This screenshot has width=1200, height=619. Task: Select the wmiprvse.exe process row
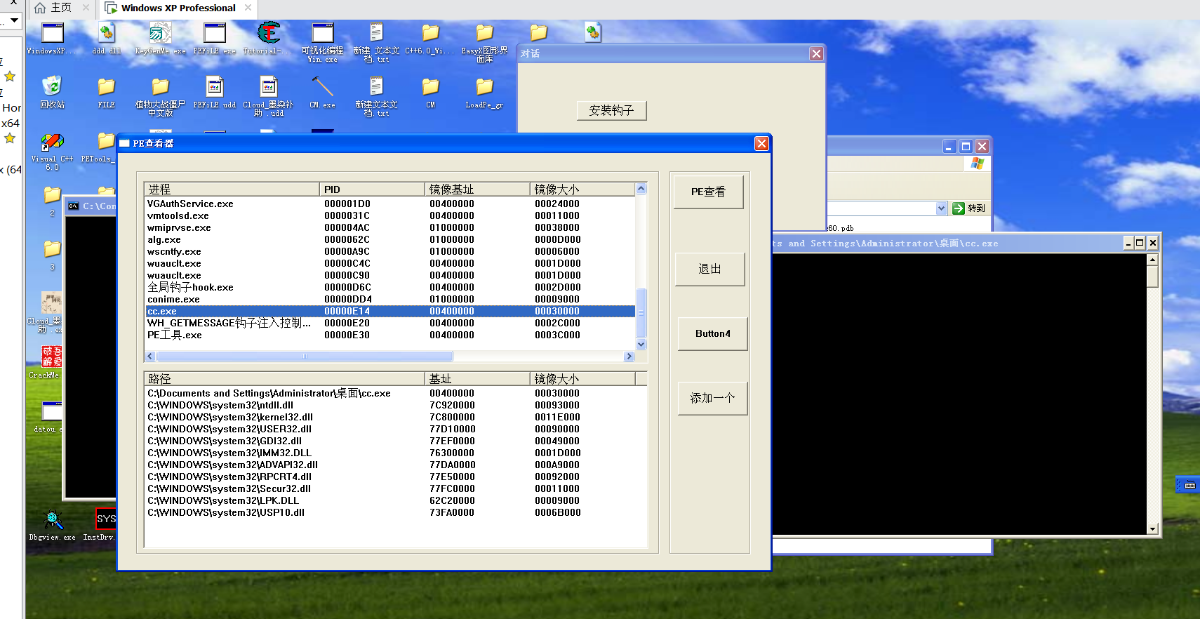[390, 227]
